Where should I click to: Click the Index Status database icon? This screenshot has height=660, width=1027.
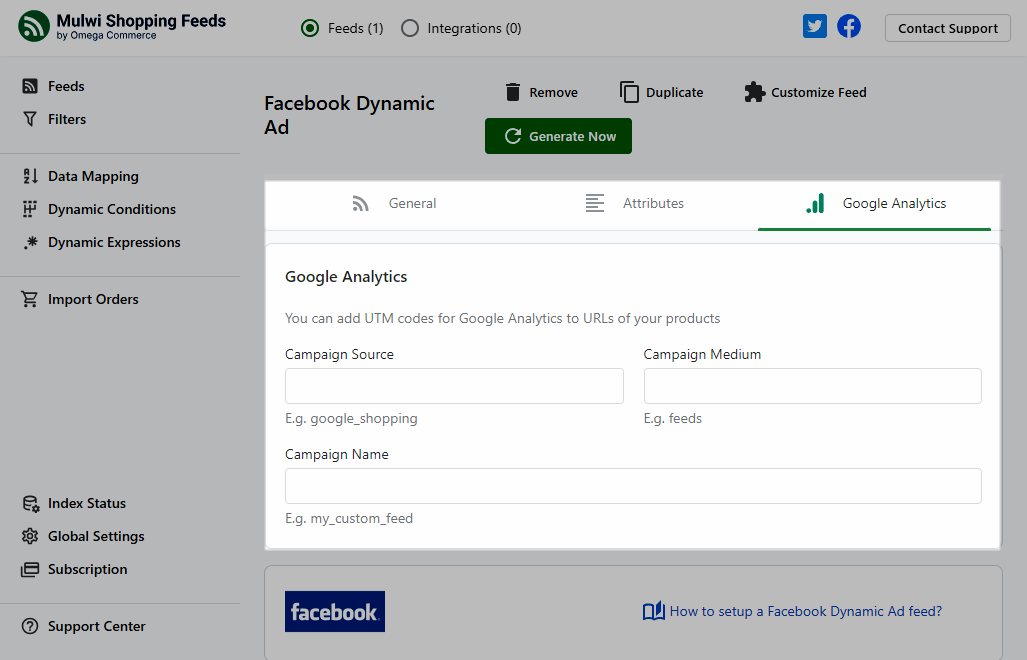pyautogui.click(x=30, y=503)
